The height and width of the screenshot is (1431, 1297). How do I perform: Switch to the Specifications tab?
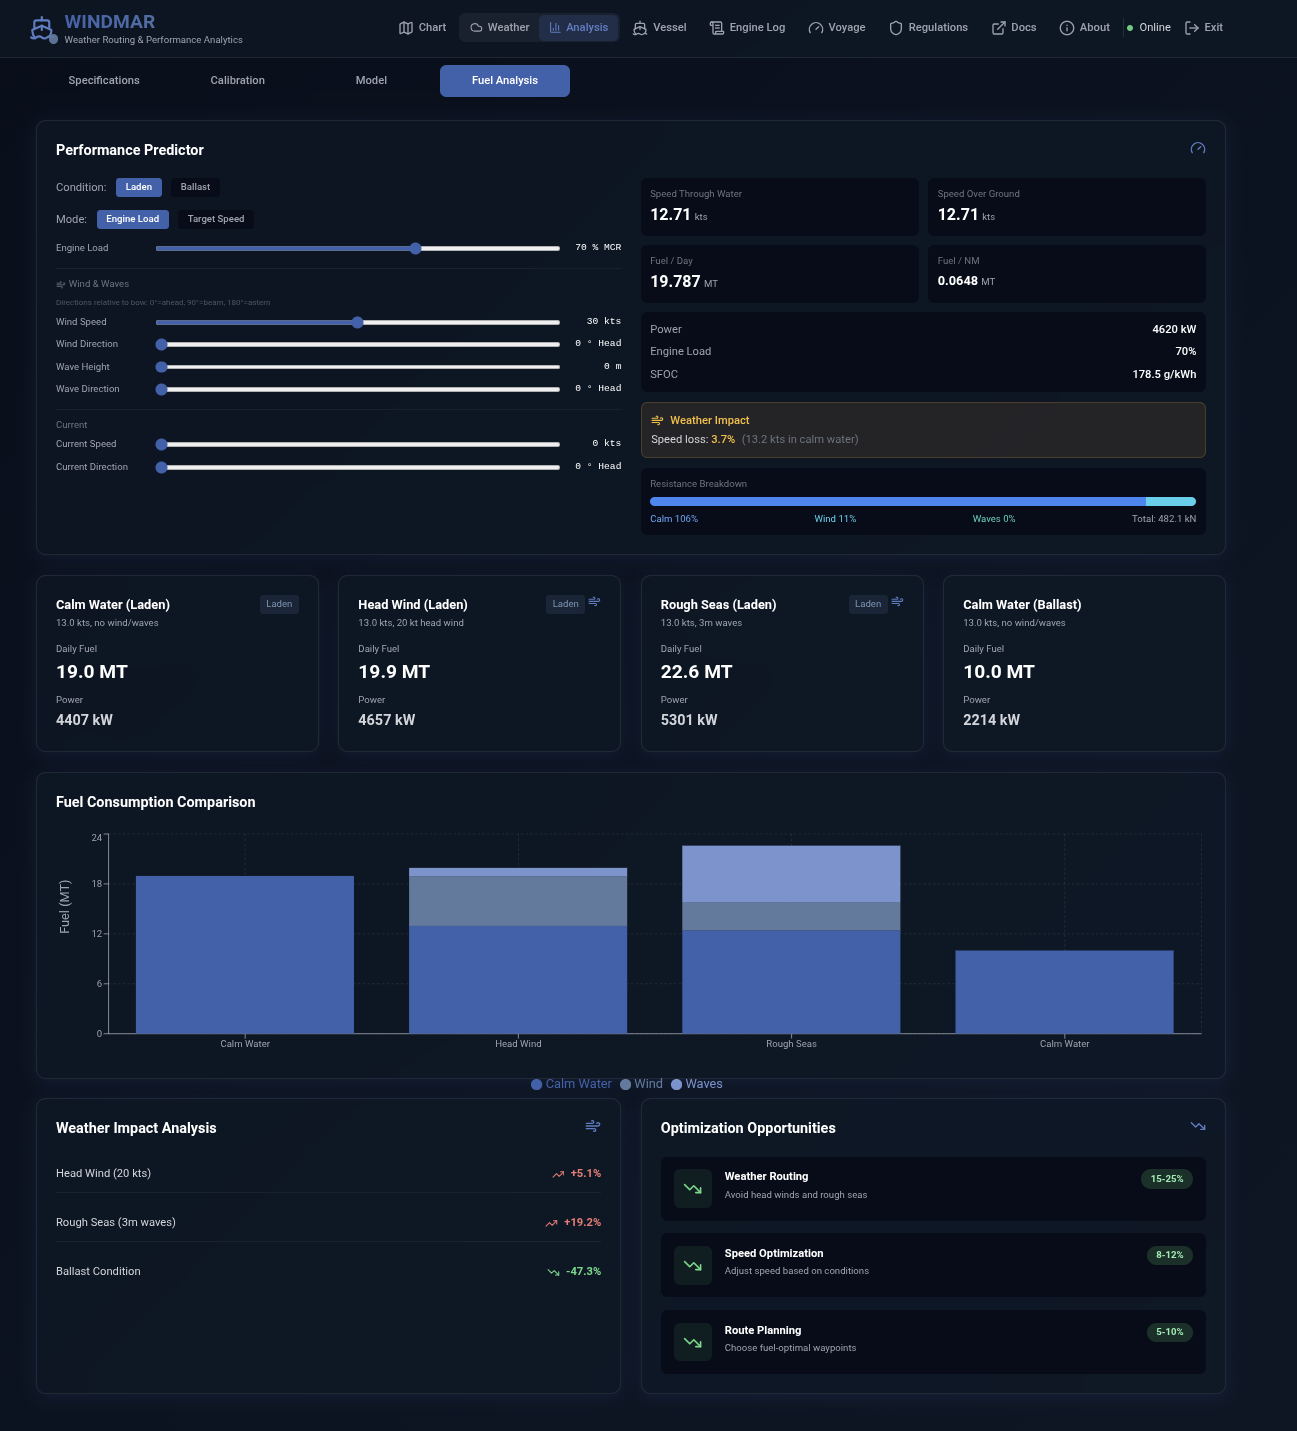pos(104,81)
